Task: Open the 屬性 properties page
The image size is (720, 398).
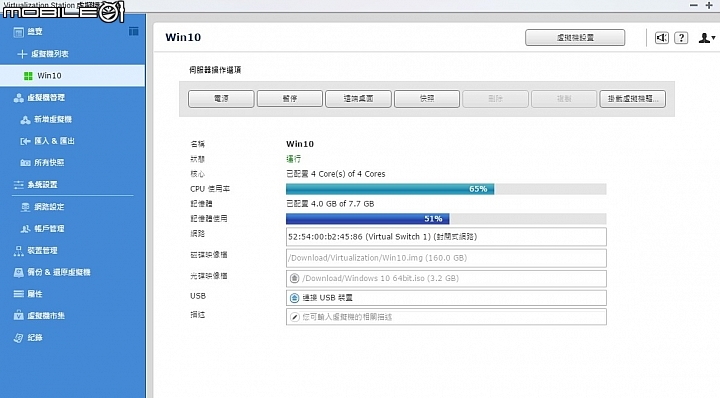Action: pyautogui.click(x=28, y=294)
